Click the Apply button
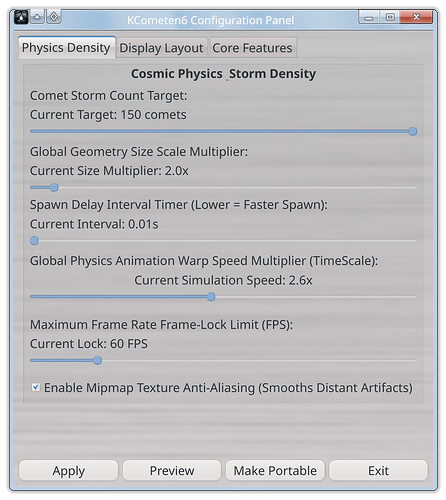Image resolution: width=446 pixels, height=500 pixels. 69,470
